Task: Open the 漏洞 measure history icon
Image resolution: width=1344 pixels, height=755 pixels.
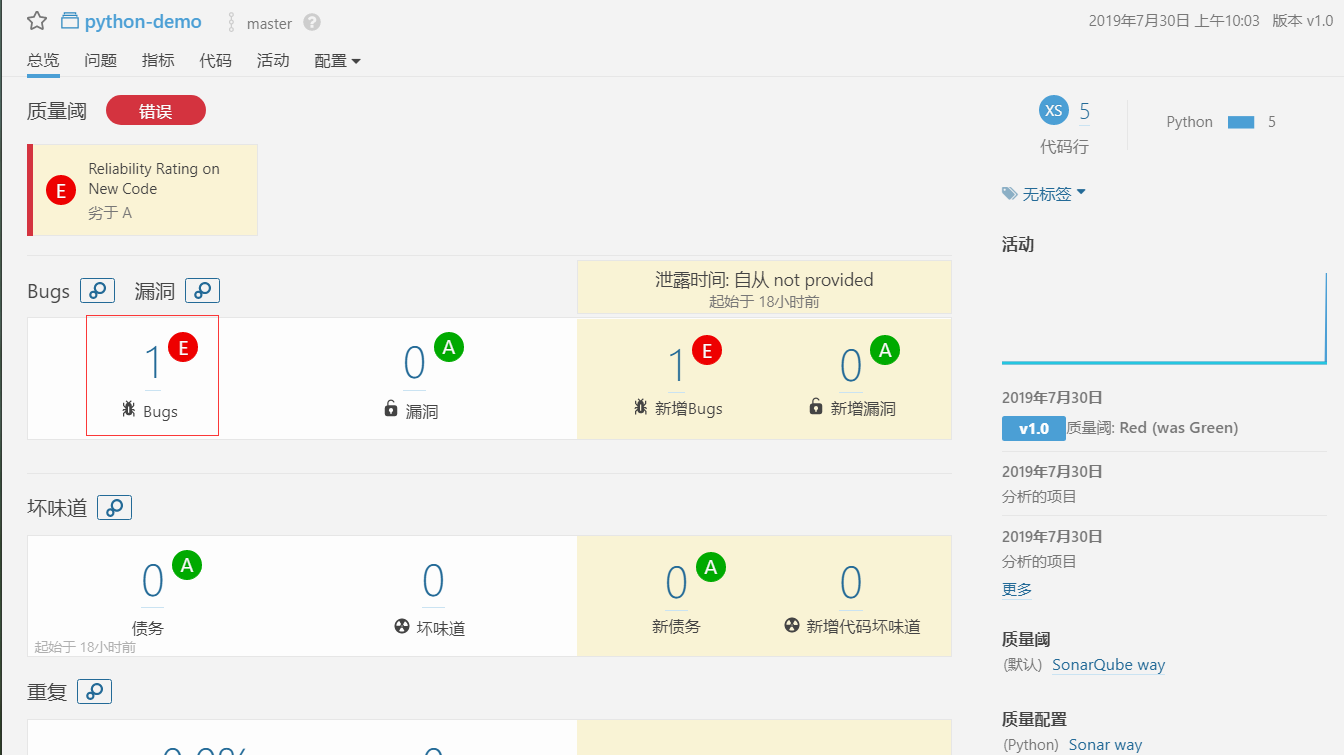Action: click(203, 291)
